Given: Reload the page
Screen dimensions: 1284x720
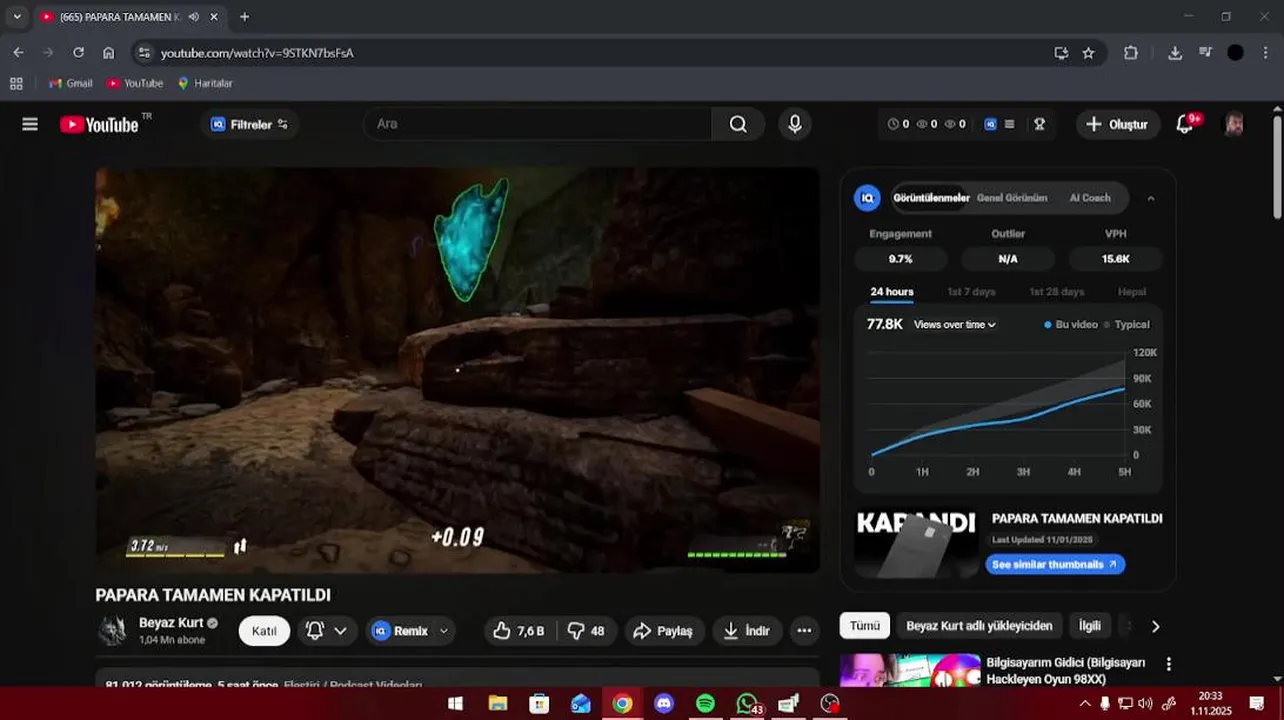Looking at the screenshot, I should (78, 53).
